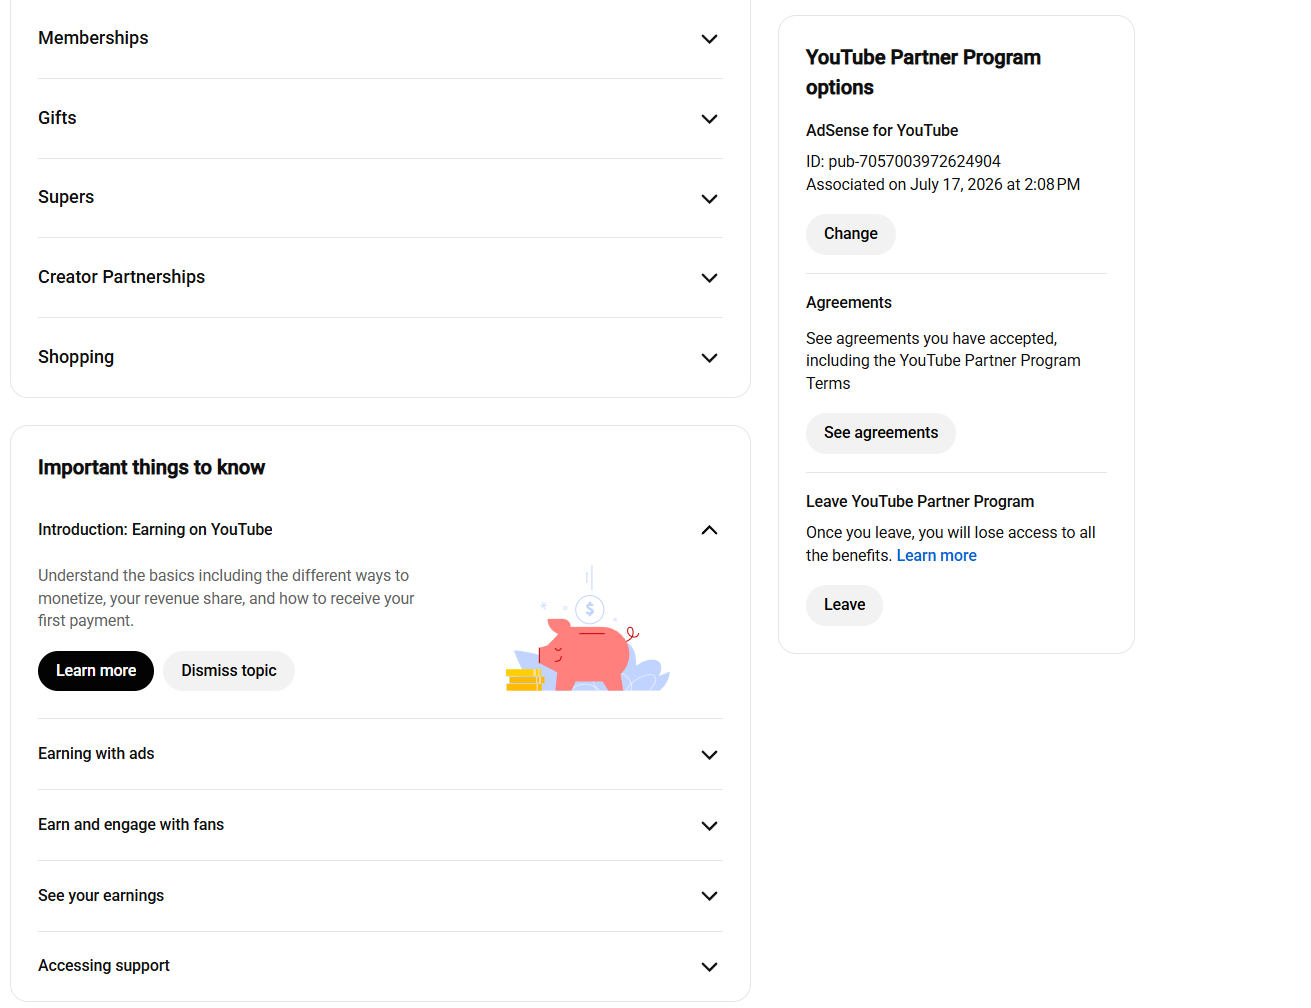Collapse the Introduction: Earning on YouTube topic
The image size is (1311, 1008).
[709, 530]
